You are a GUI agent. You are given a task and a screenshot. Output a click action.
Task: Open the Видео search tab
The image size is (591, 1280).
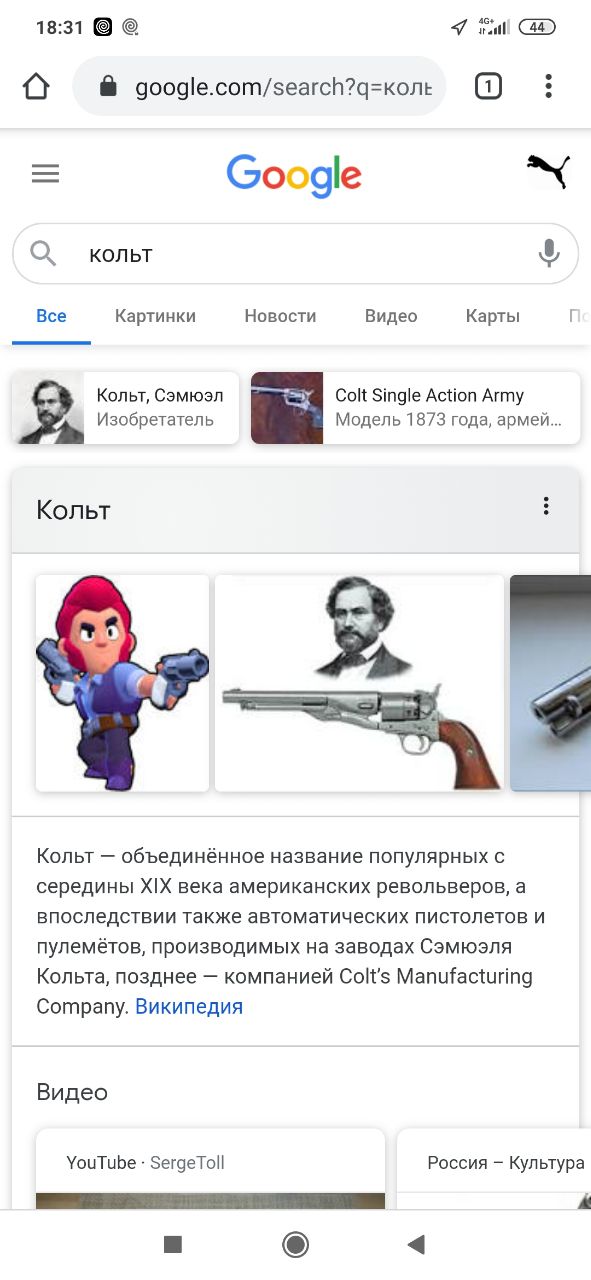coord(391,316)
